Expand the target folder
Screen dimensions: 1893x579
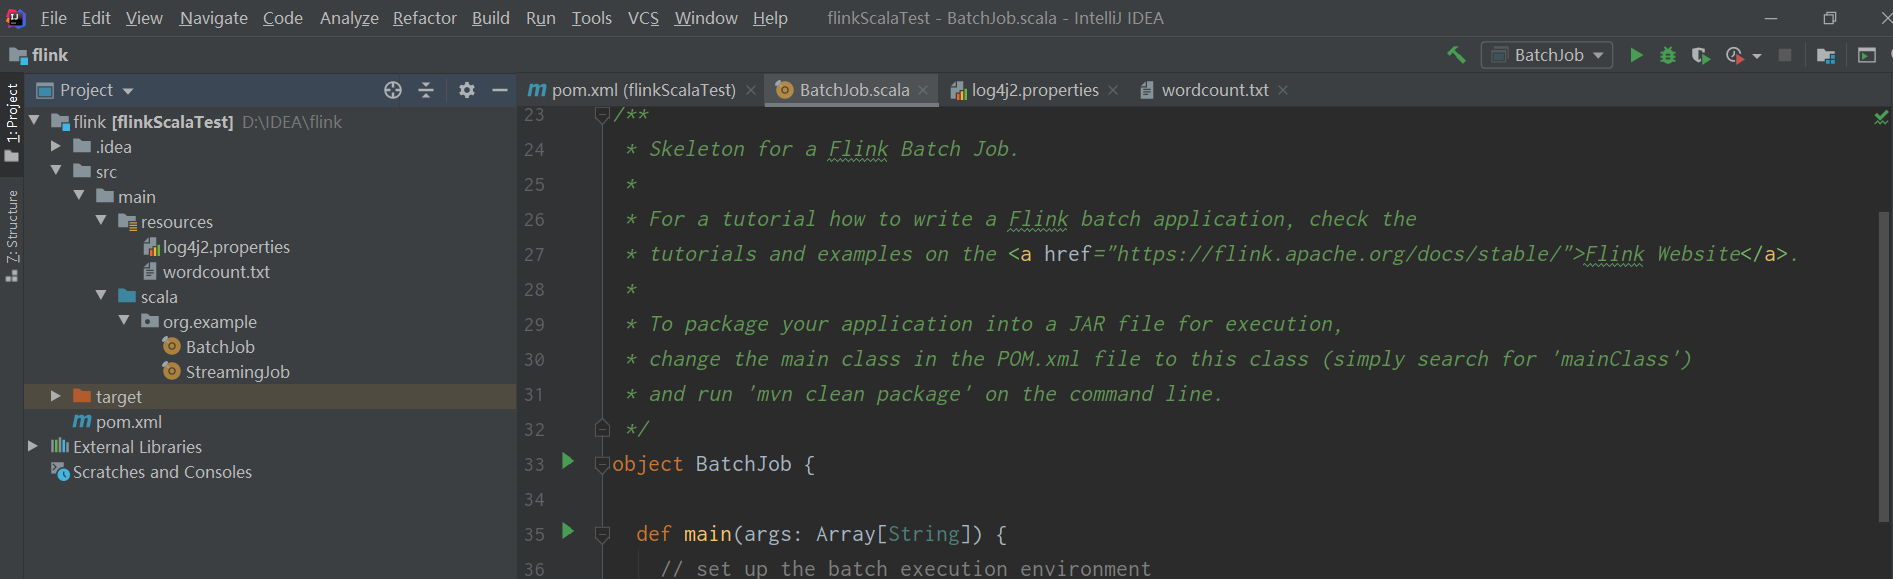tap(56, 396)
